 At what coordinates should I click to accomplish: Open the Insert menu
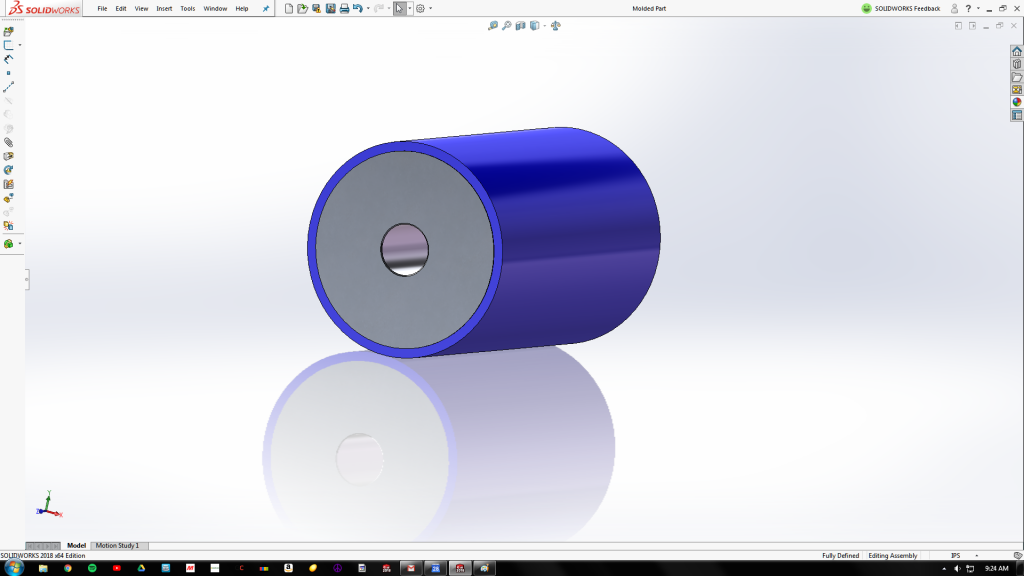pyautogui.click(x=164, y=8)
